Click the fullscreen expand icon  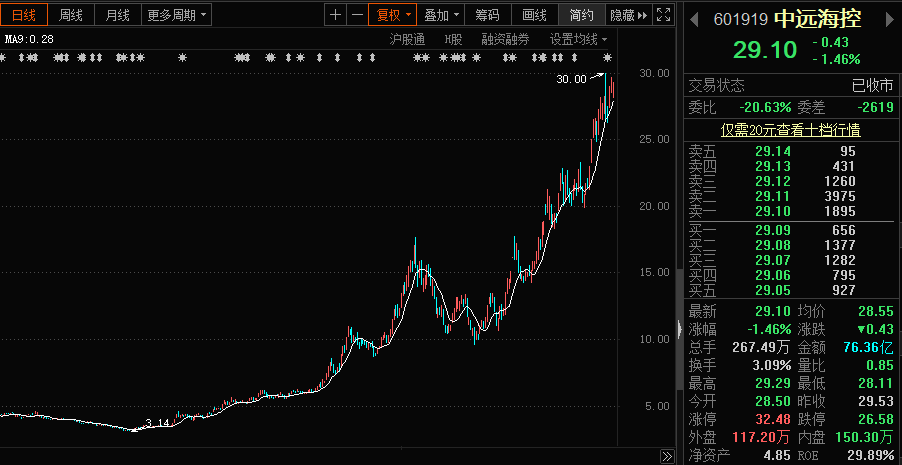tap(663, 15)
